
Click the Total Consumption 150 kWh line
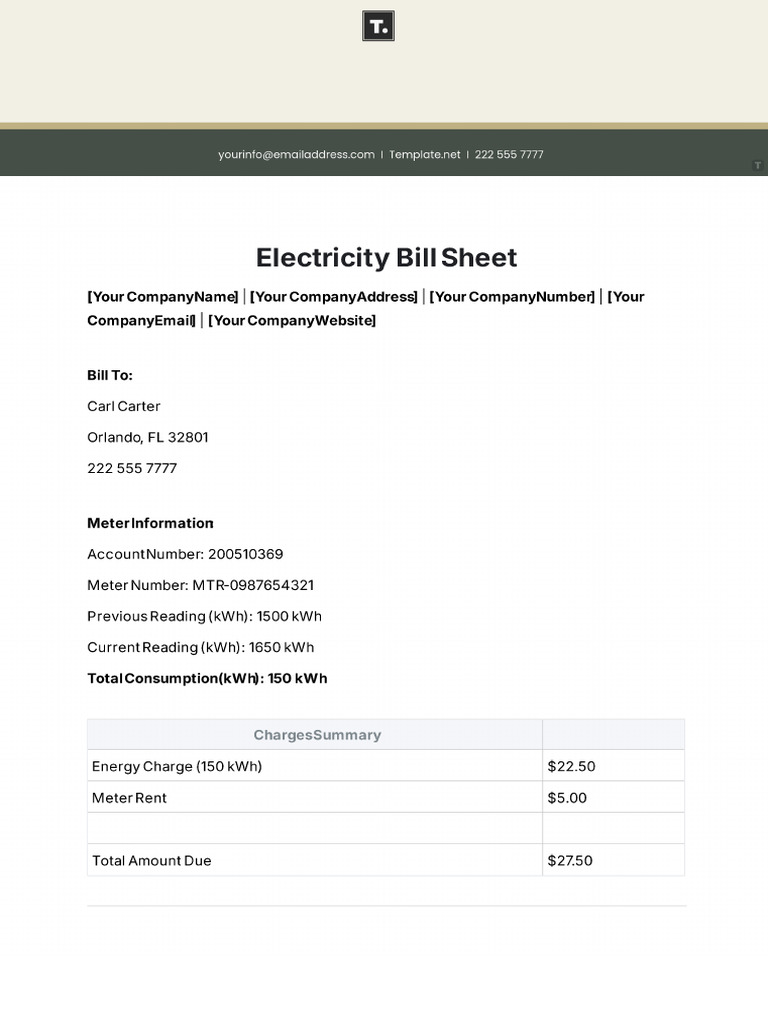pyautogui.click(x=207, y=678)
